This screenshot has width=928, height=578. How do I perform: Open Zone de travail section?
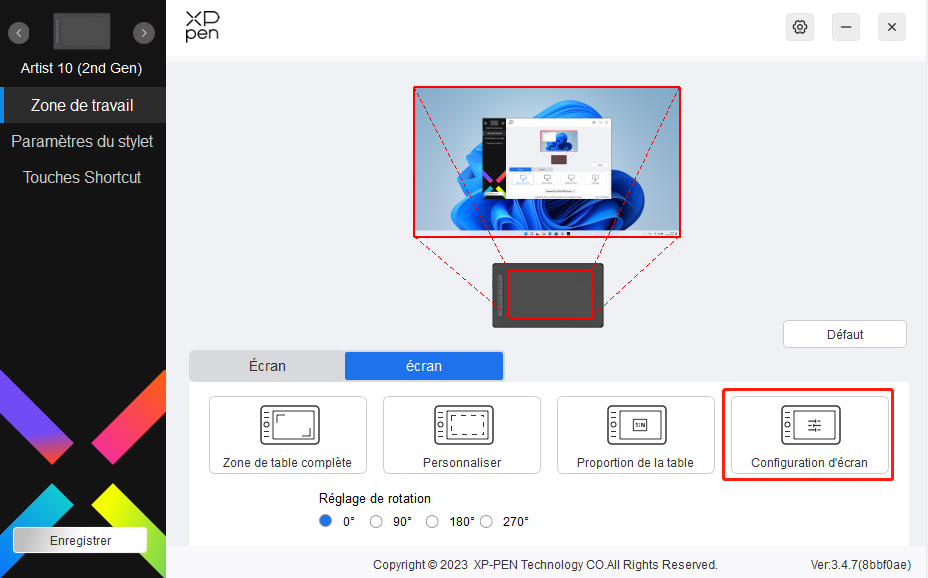pos(82,105)
